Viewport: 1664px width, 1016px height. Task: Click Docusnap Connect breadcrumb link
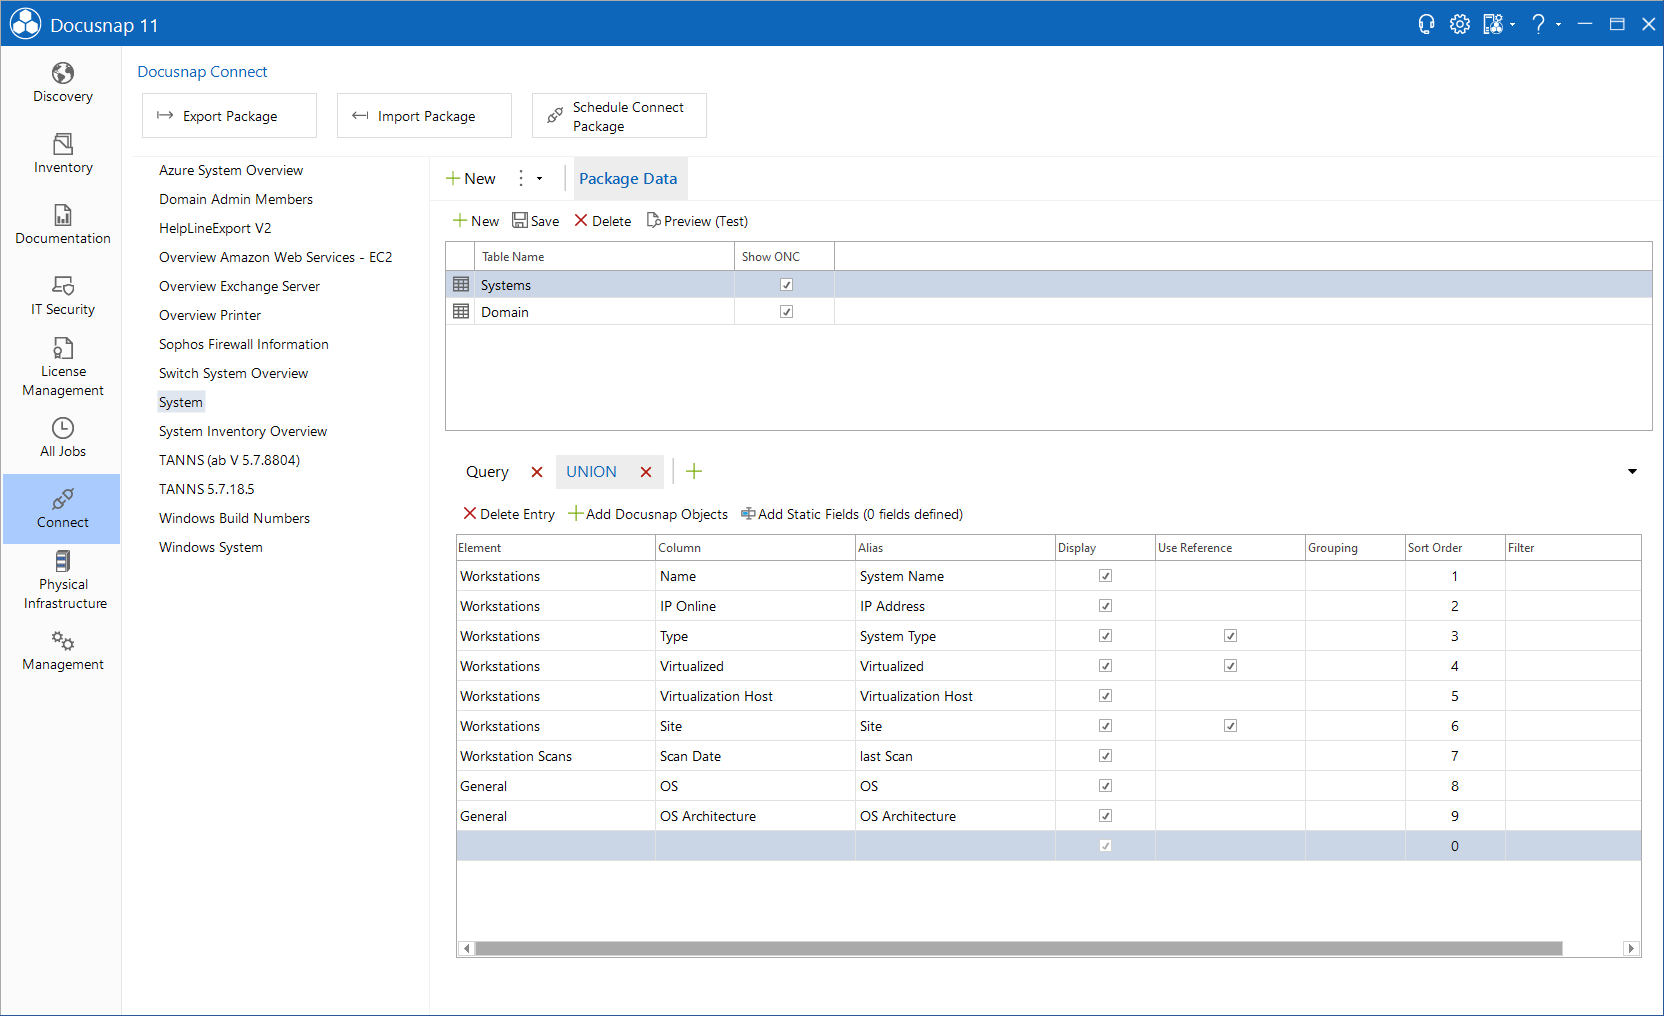(x=202, y=72)
